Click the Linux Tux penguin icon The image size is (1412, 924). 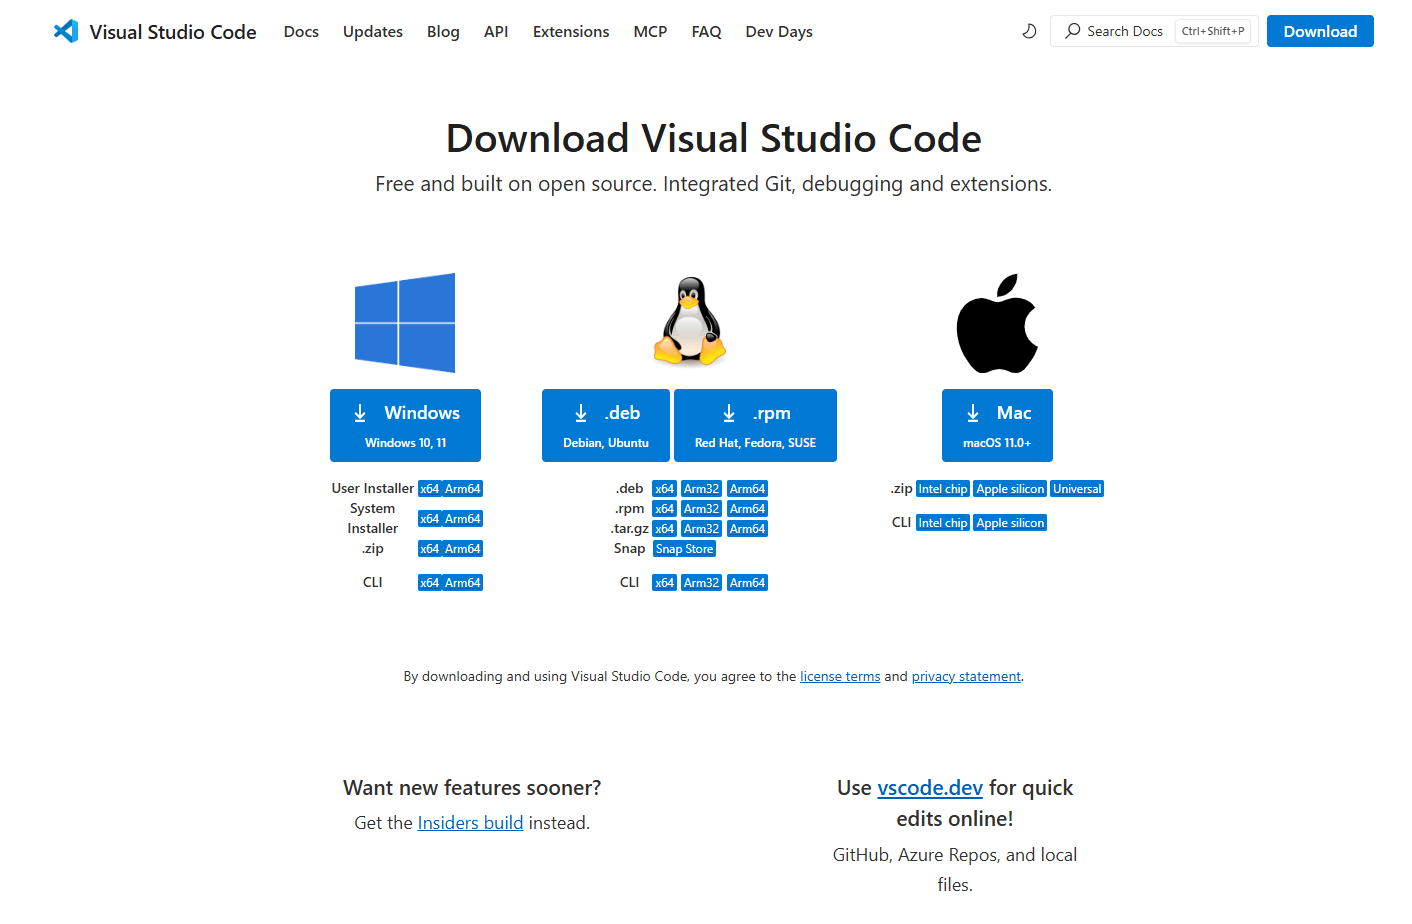tap(689, 322)
